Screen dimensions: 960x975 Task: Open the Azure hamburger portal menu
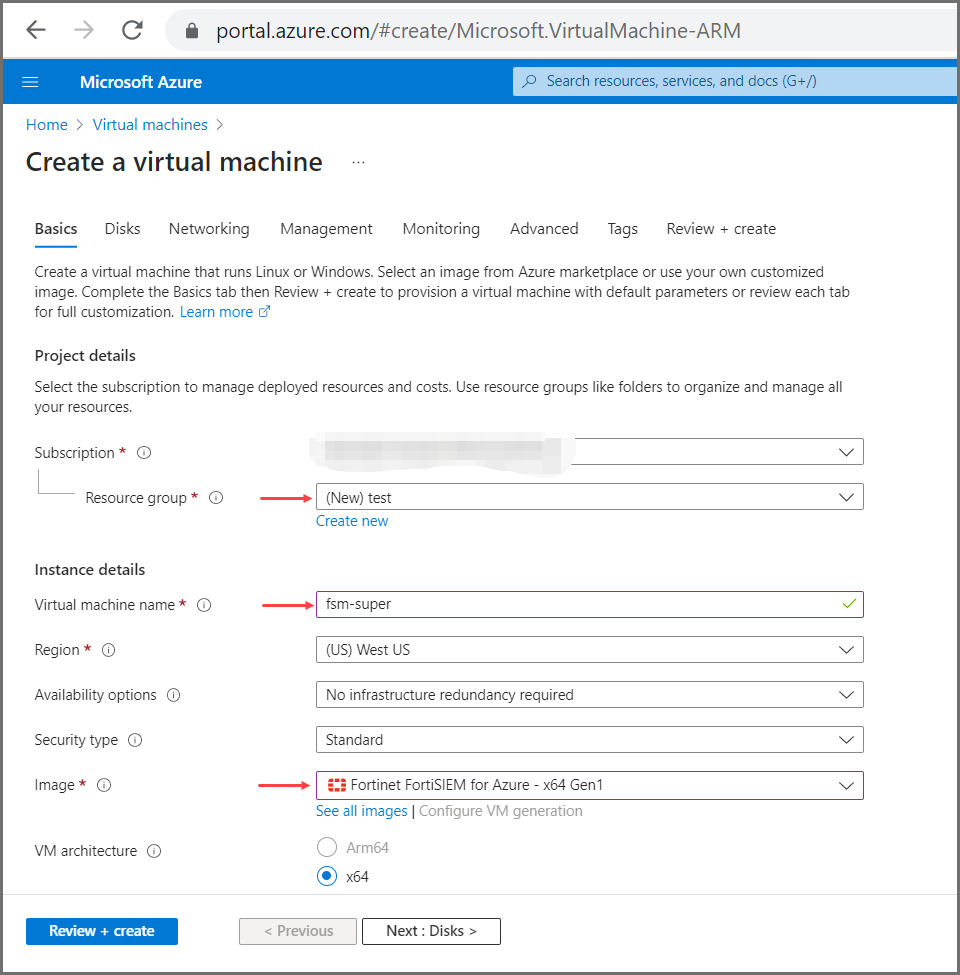point(30,82)
